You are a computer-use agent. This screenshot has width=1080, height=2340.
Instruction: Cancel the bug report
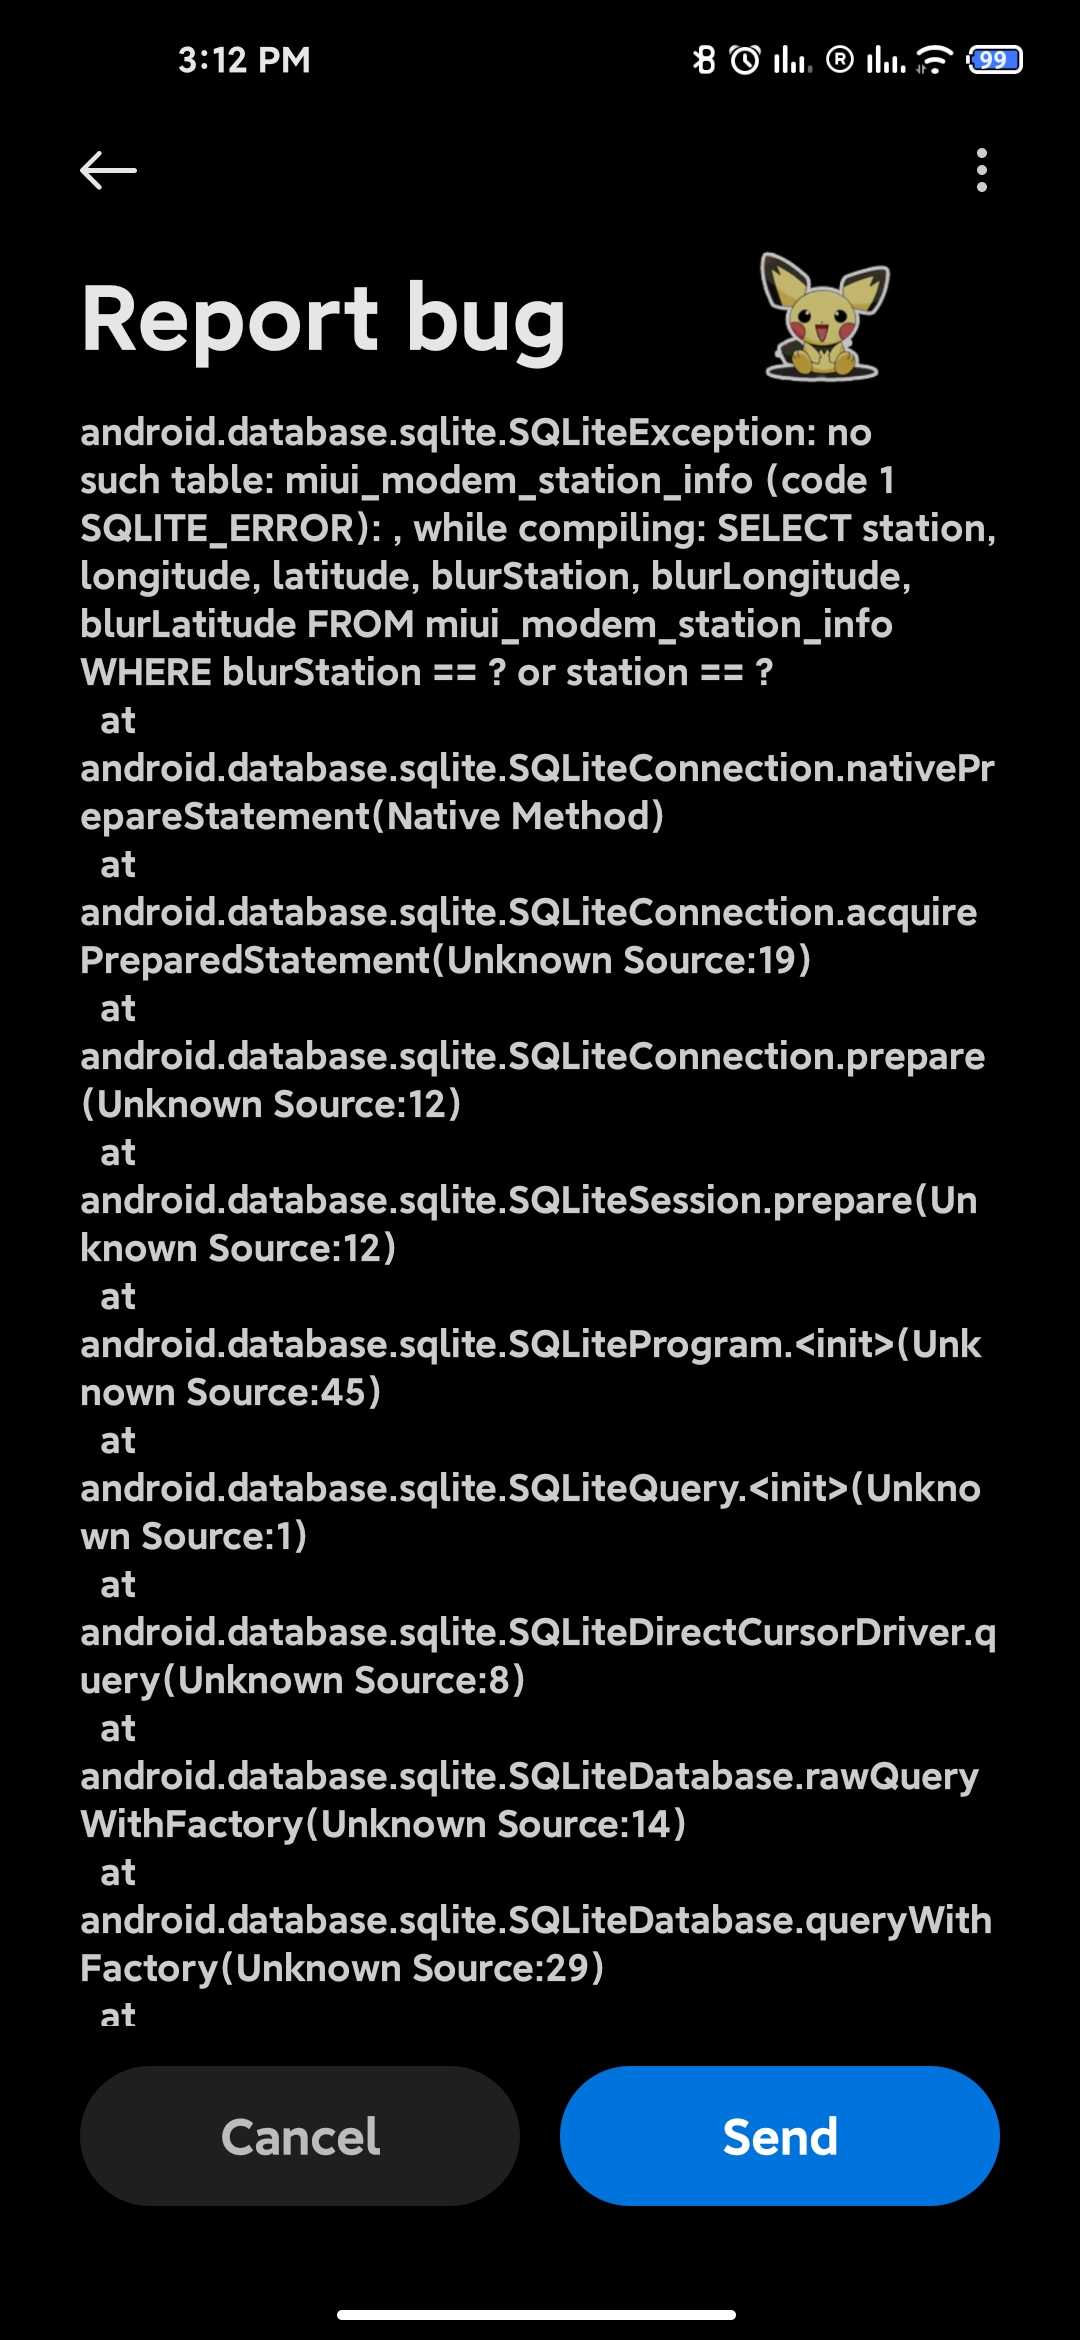tap(300, 2136)
